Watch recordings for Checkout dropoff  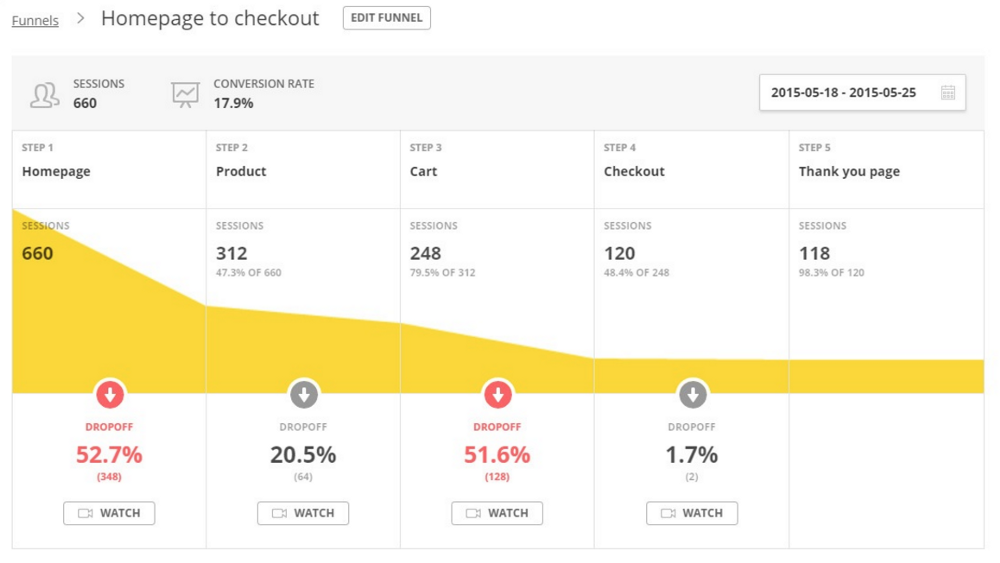click(691, 513)
